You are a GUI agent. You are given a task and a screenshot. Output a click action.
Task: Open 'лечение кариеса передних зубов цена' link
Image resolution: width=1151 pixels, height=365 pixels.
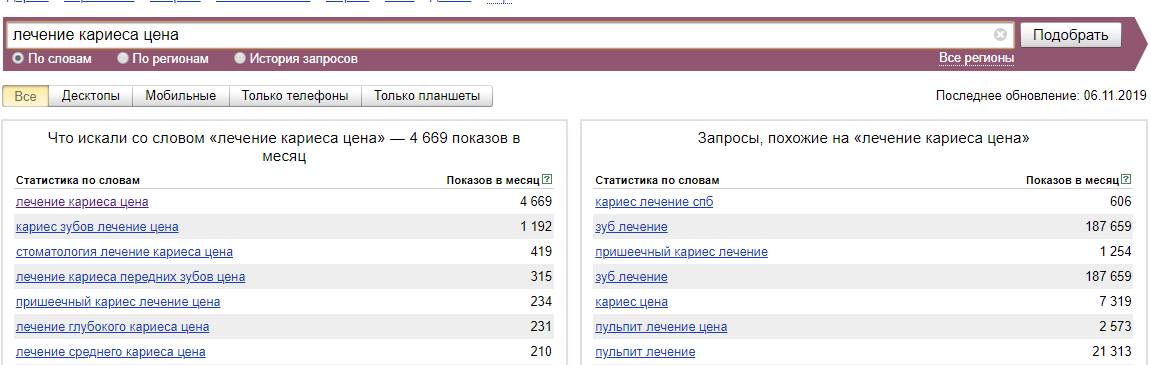pyautogui.click(x=131, y=277)
